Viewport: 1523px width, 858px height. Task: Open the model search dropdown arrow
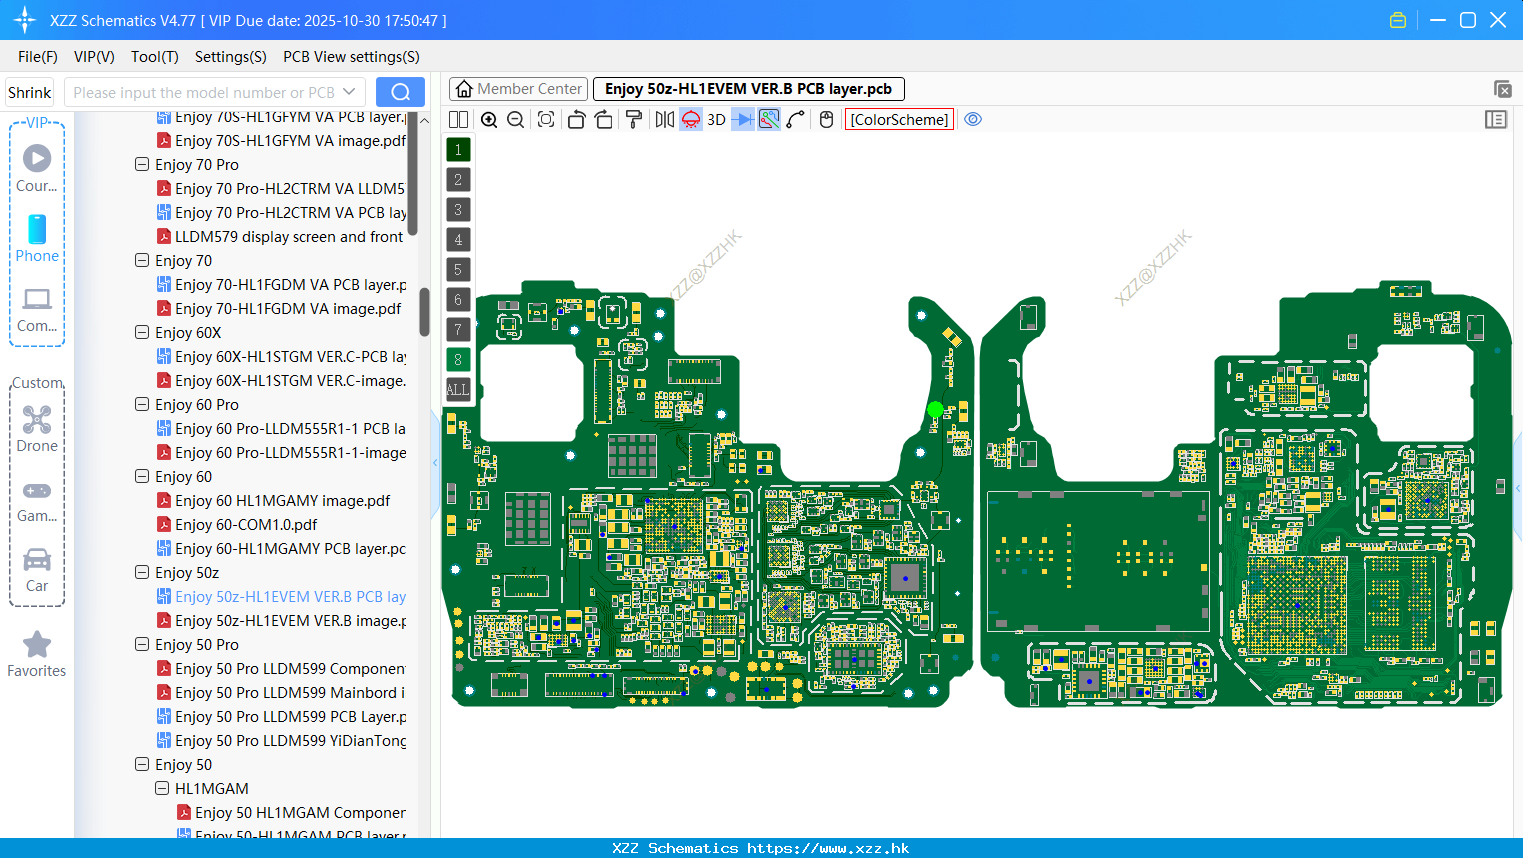(349, 92)
